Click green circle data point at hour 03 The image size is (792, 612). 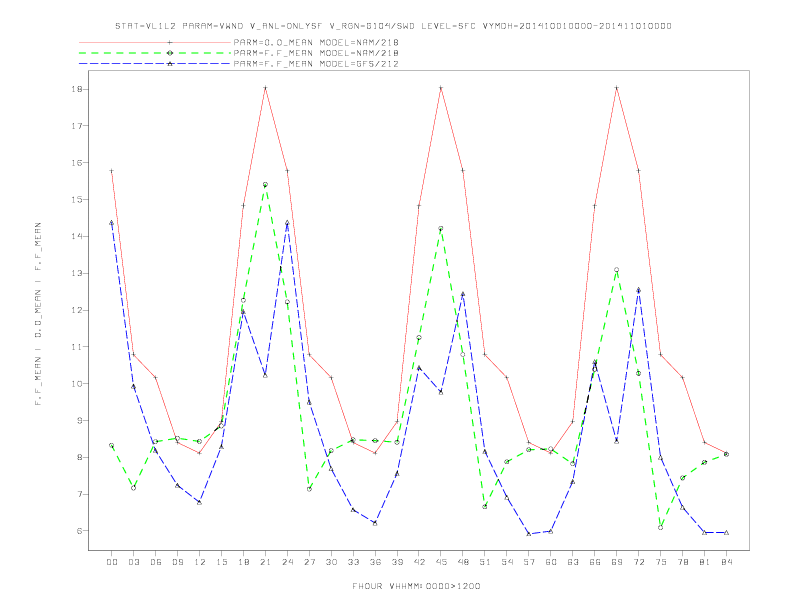(x=133, y=488)
